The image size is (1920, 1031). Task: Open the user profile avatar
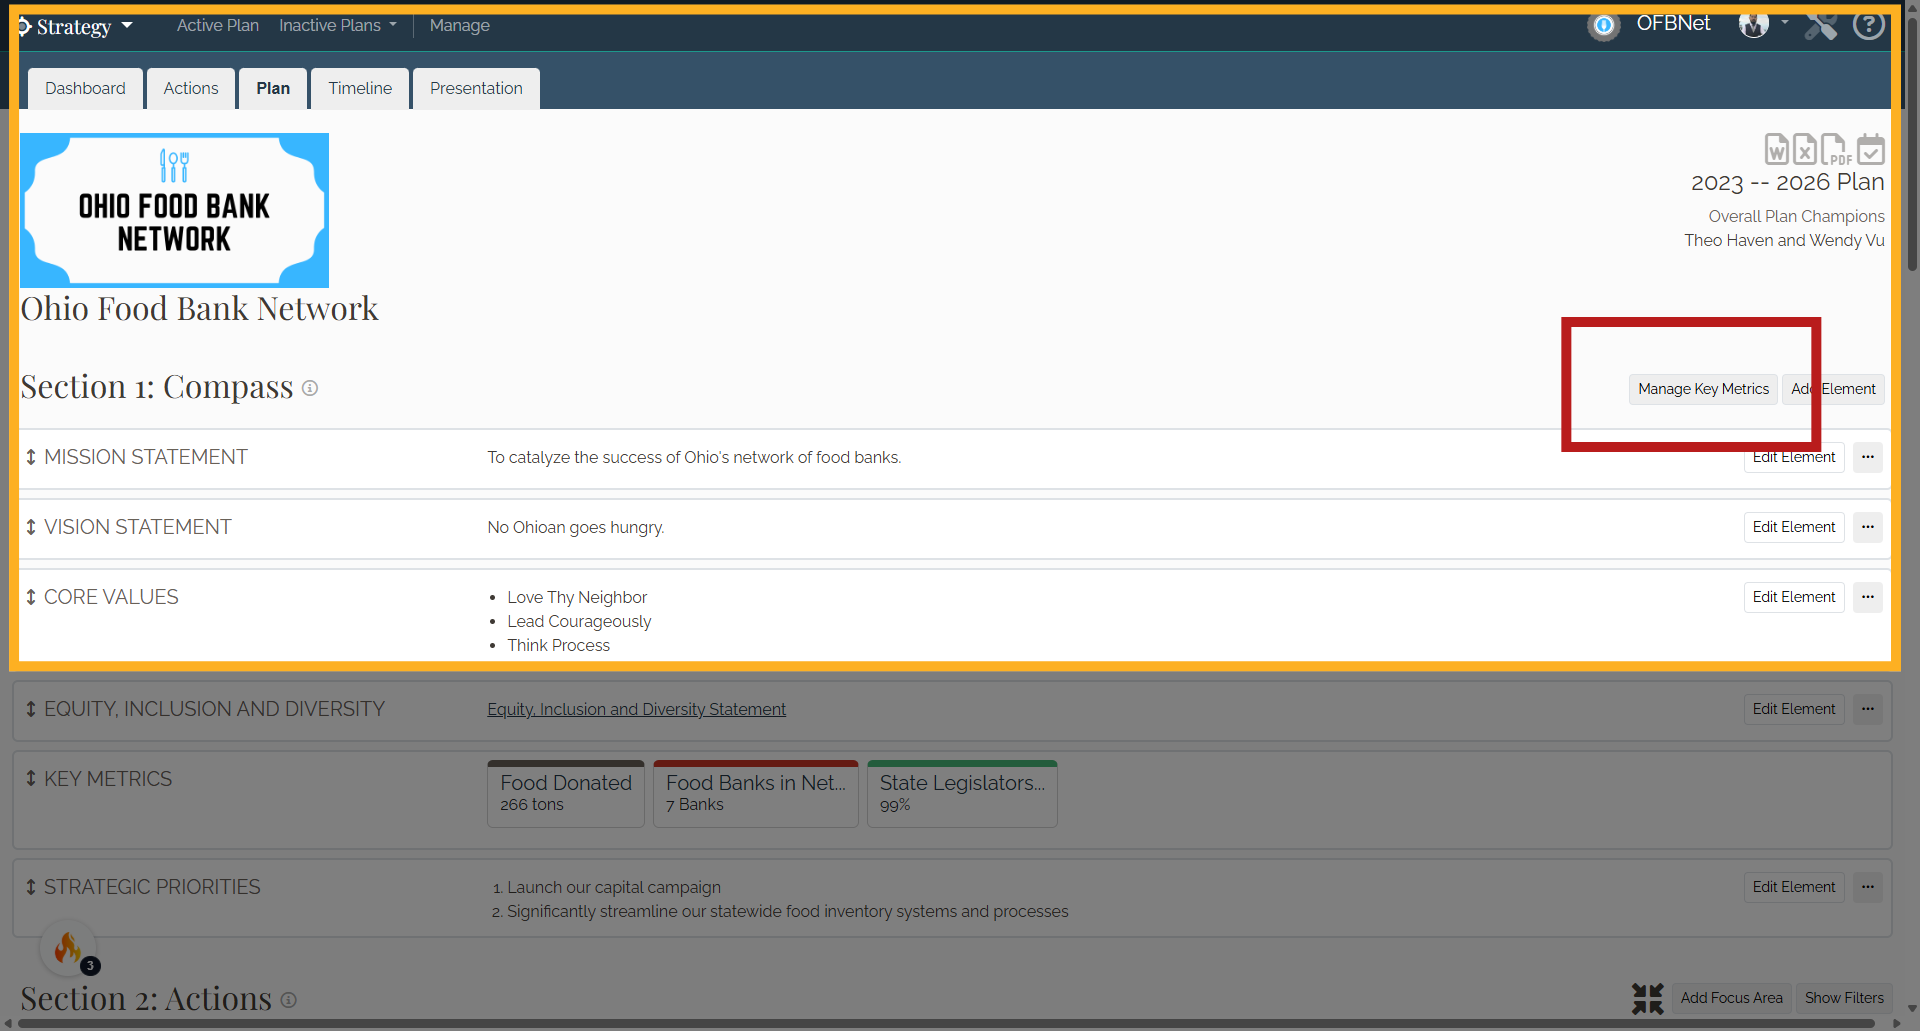[1753, 24]
